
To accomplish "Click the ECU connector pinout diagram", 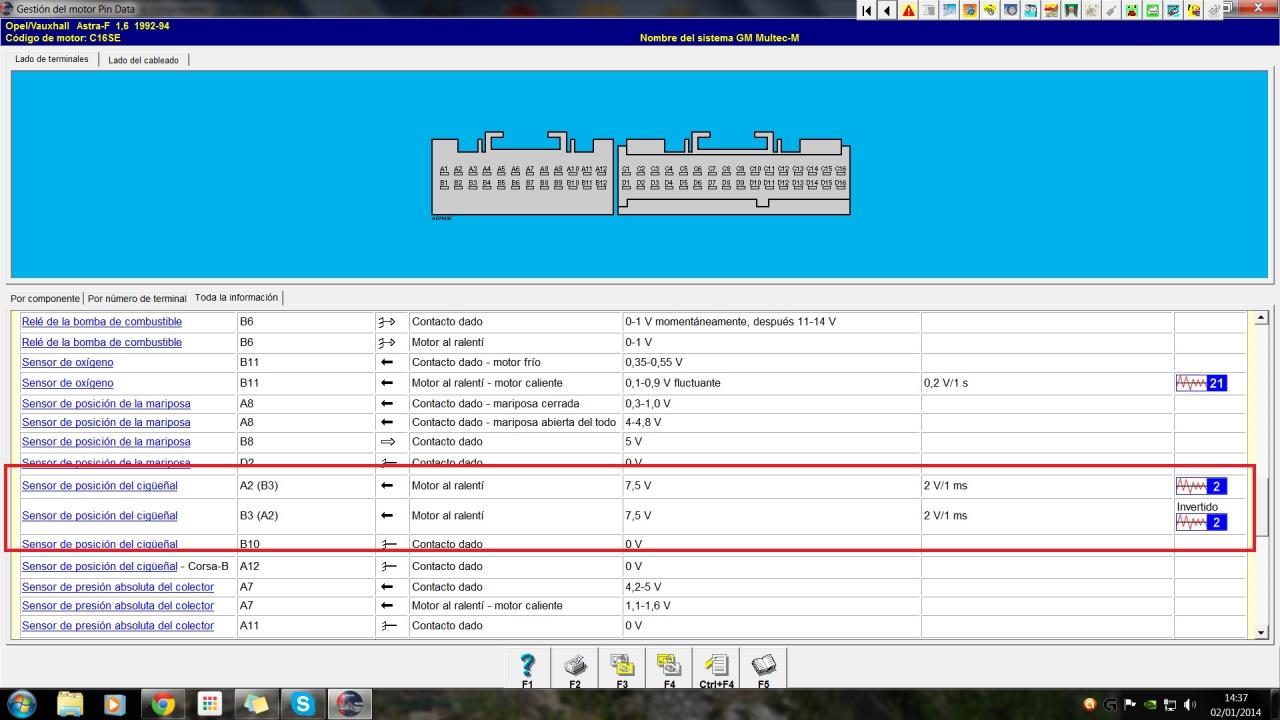I will click(640, 175).
